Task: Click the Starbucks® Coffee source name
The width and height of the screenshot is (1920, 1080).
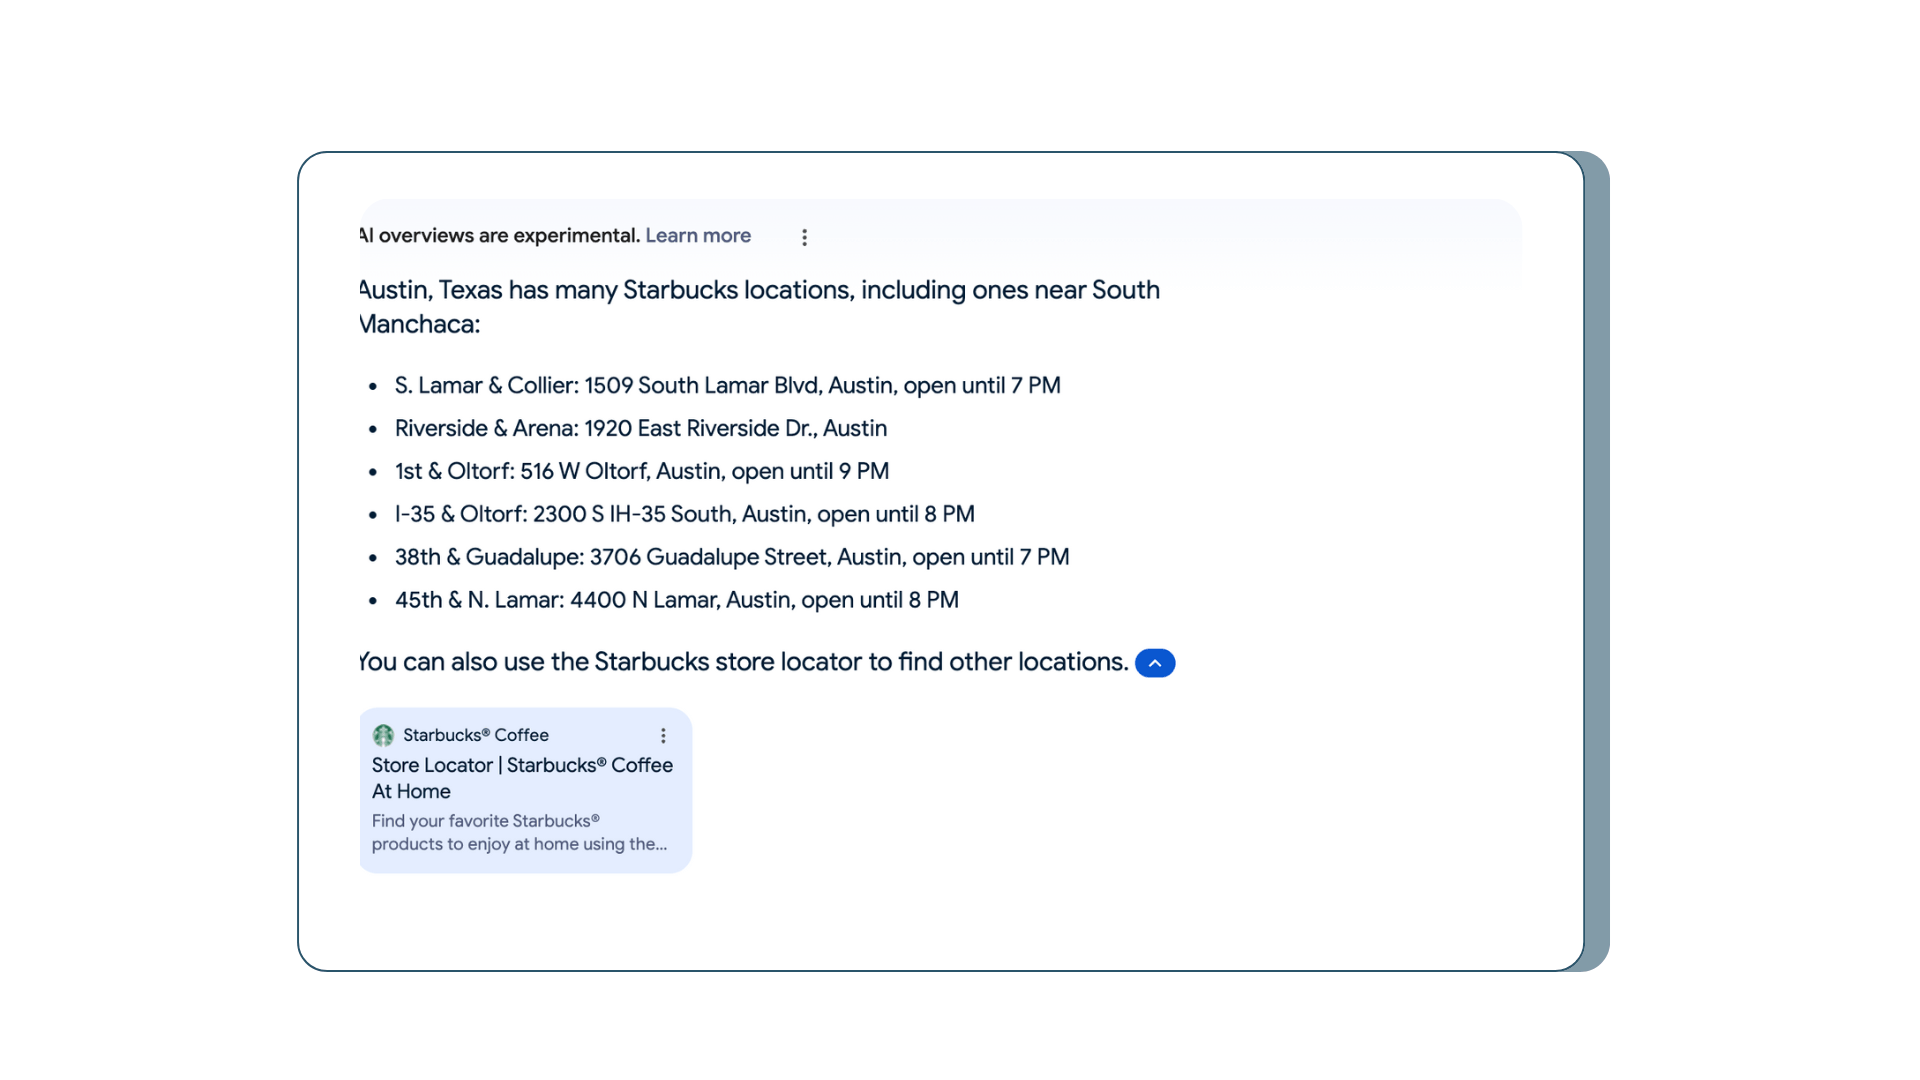Action: pos(475,735)
